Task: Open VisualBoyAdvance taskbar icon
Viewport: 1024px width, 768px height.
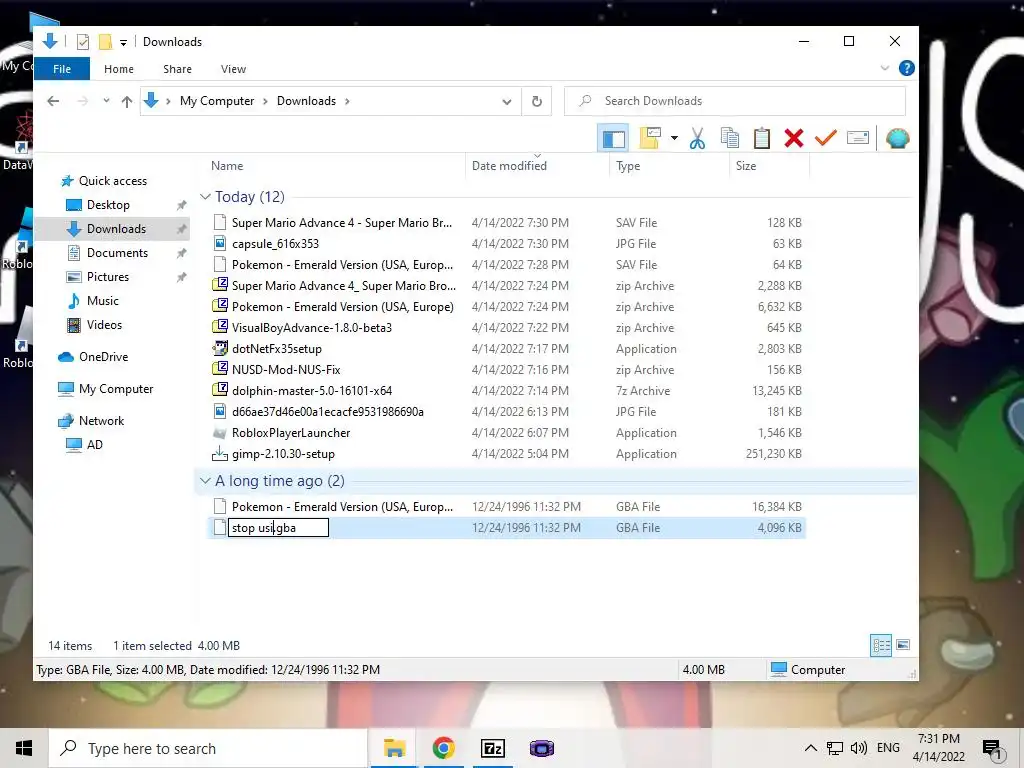Action: coord(541,748)
